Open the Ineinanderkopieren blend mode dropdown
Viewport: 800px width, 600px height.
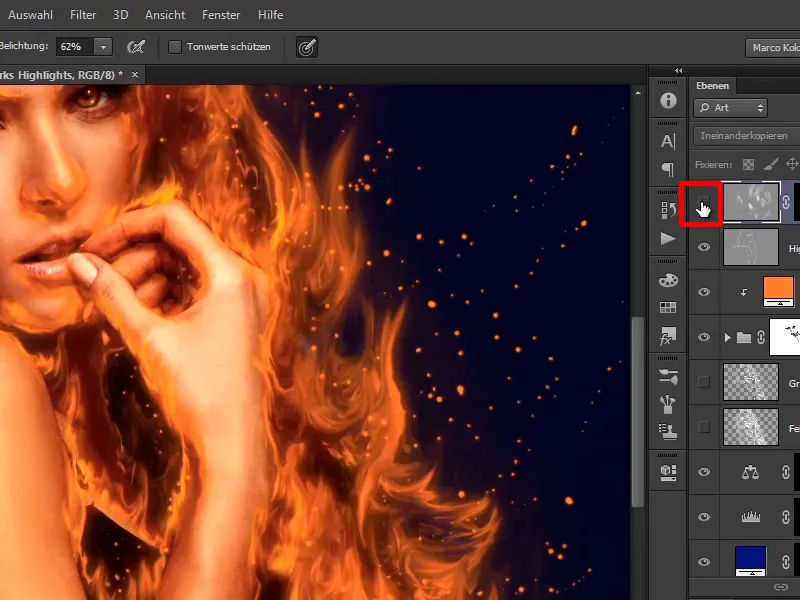[x=746, y=136]
